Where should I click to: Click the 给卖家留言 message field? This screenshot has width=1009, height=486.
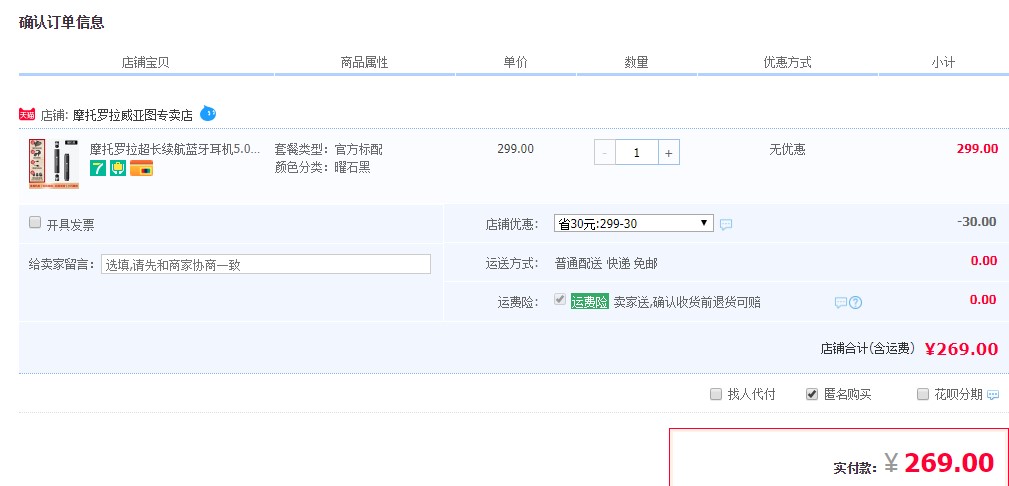coord(266,264)
